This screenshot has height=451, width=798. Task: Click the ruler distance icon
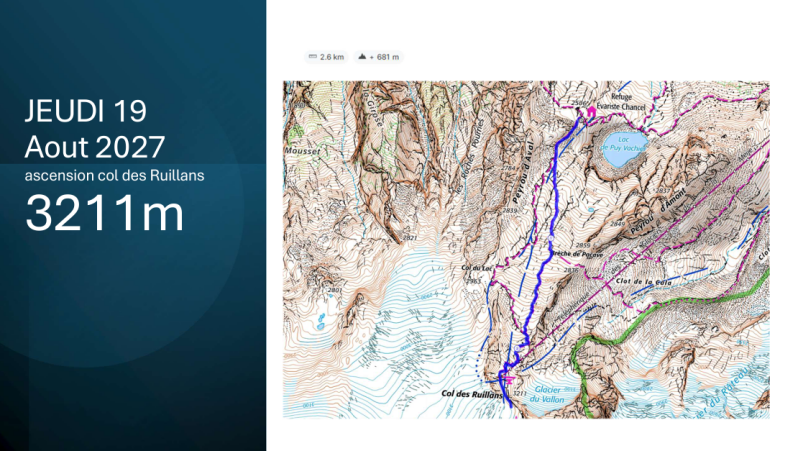click(313, 57)
